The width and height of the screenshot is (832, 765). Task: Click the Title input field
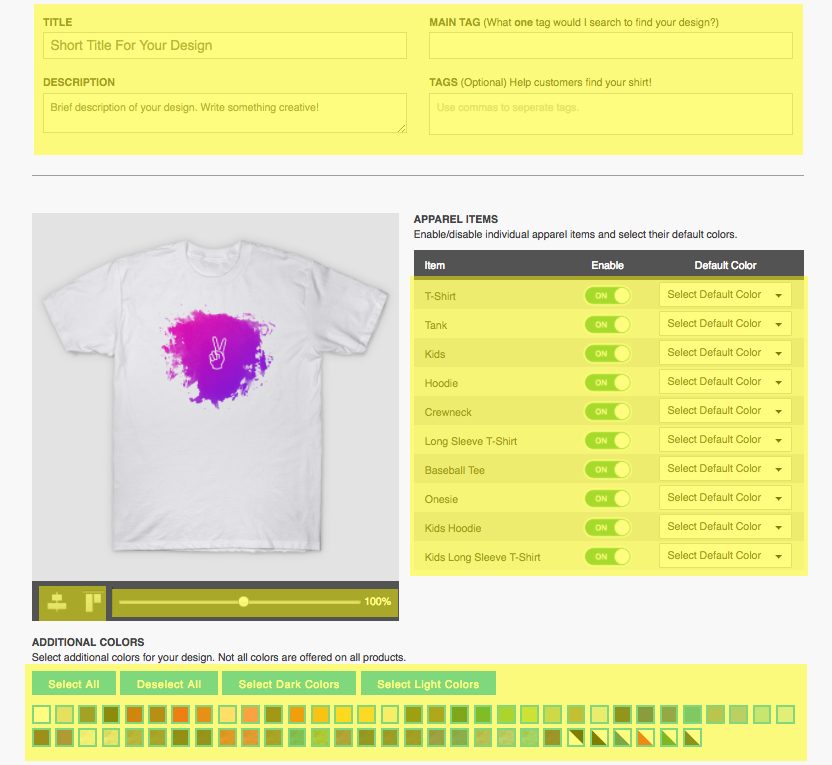(x=224, y=45)
